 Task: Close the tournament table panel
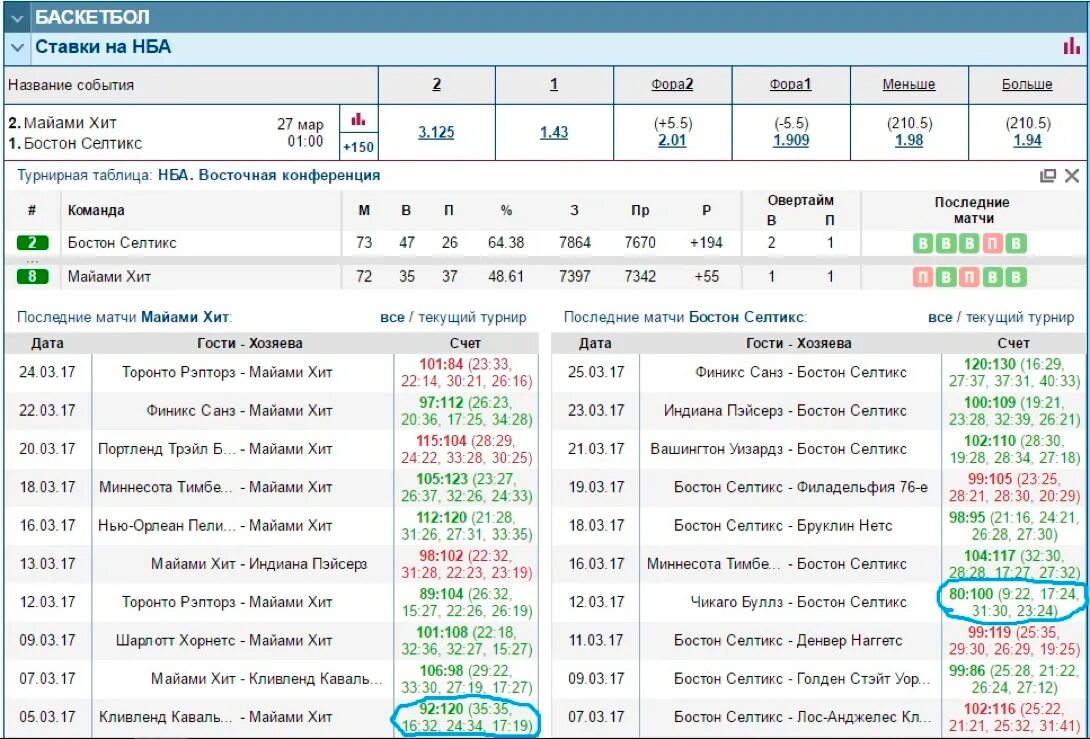[x=1071, y=175]
